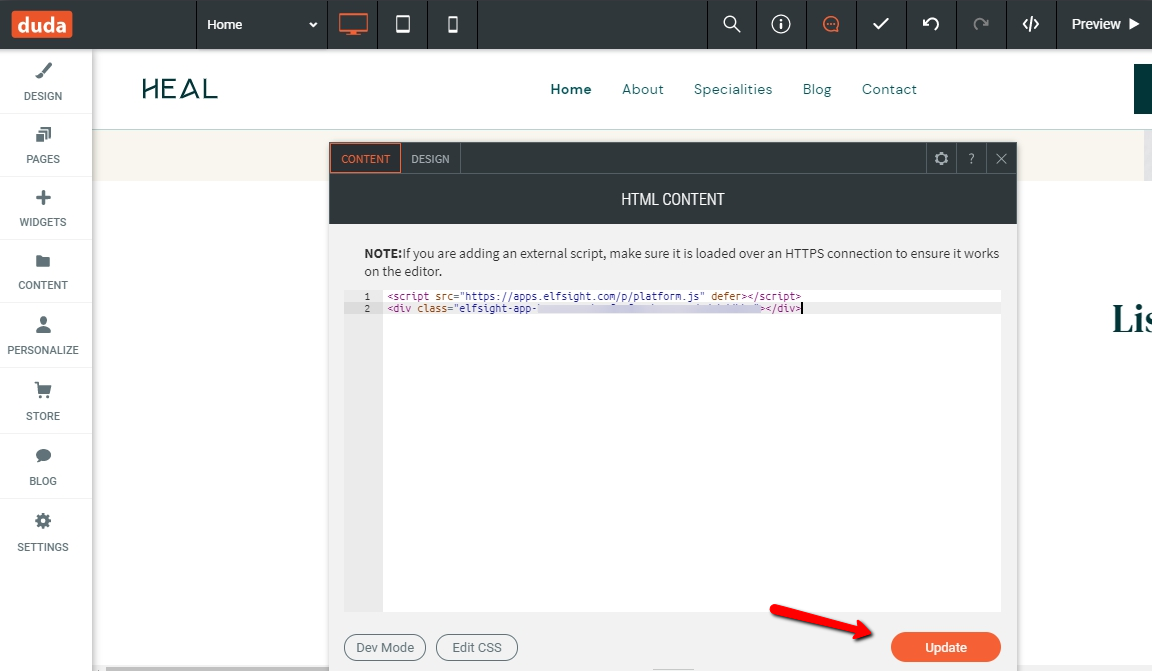Screen dimensions: 1152x671
Task: Click the Dev Mode button
Action: click(x=385, y=647)
